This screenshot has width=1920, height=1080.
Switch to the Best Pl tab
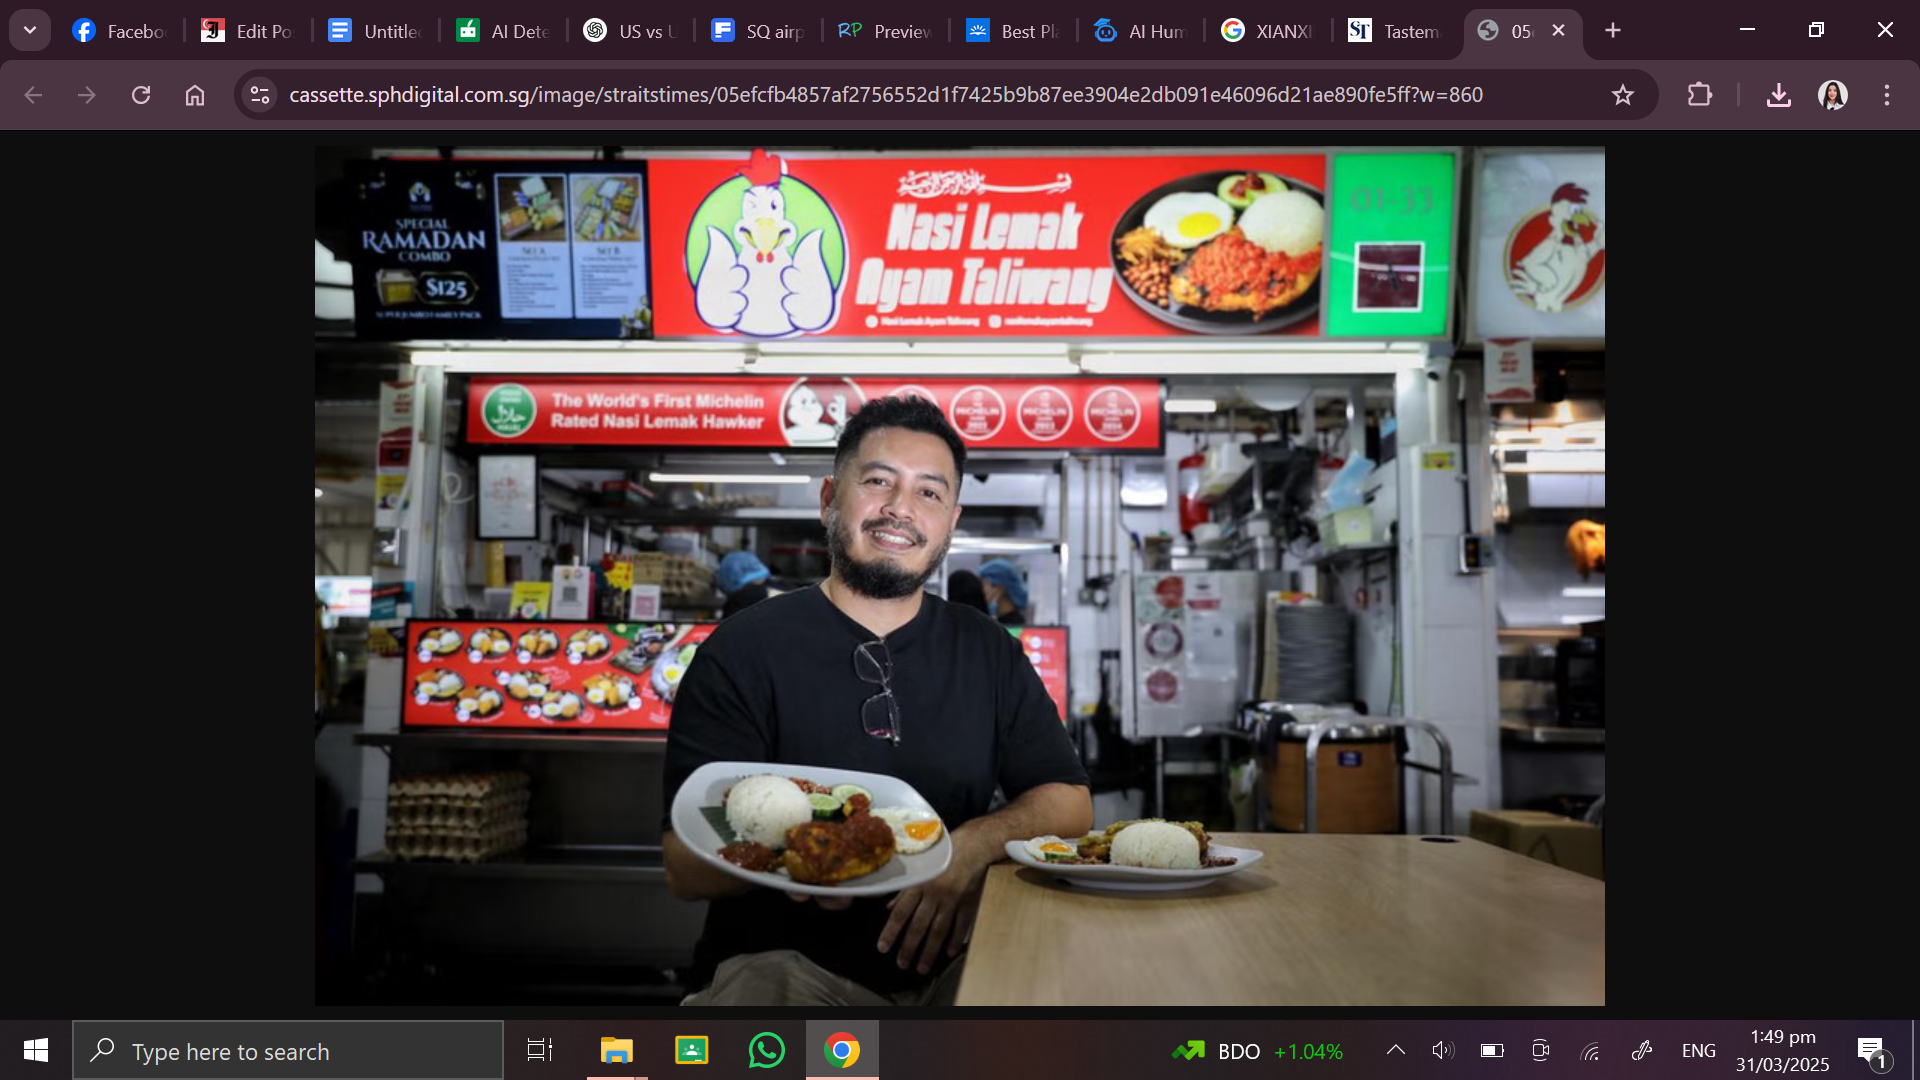(x=1012, y=31)
